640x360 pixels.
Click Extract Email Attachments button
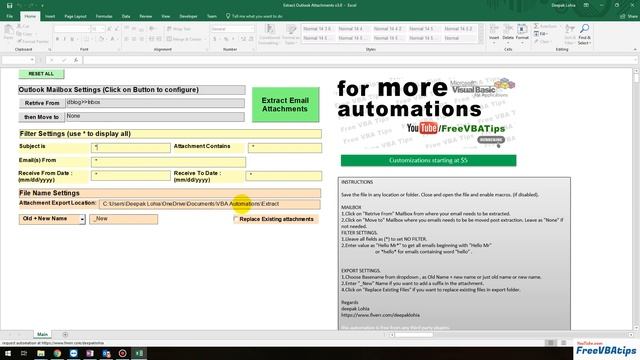coord(285,105)
